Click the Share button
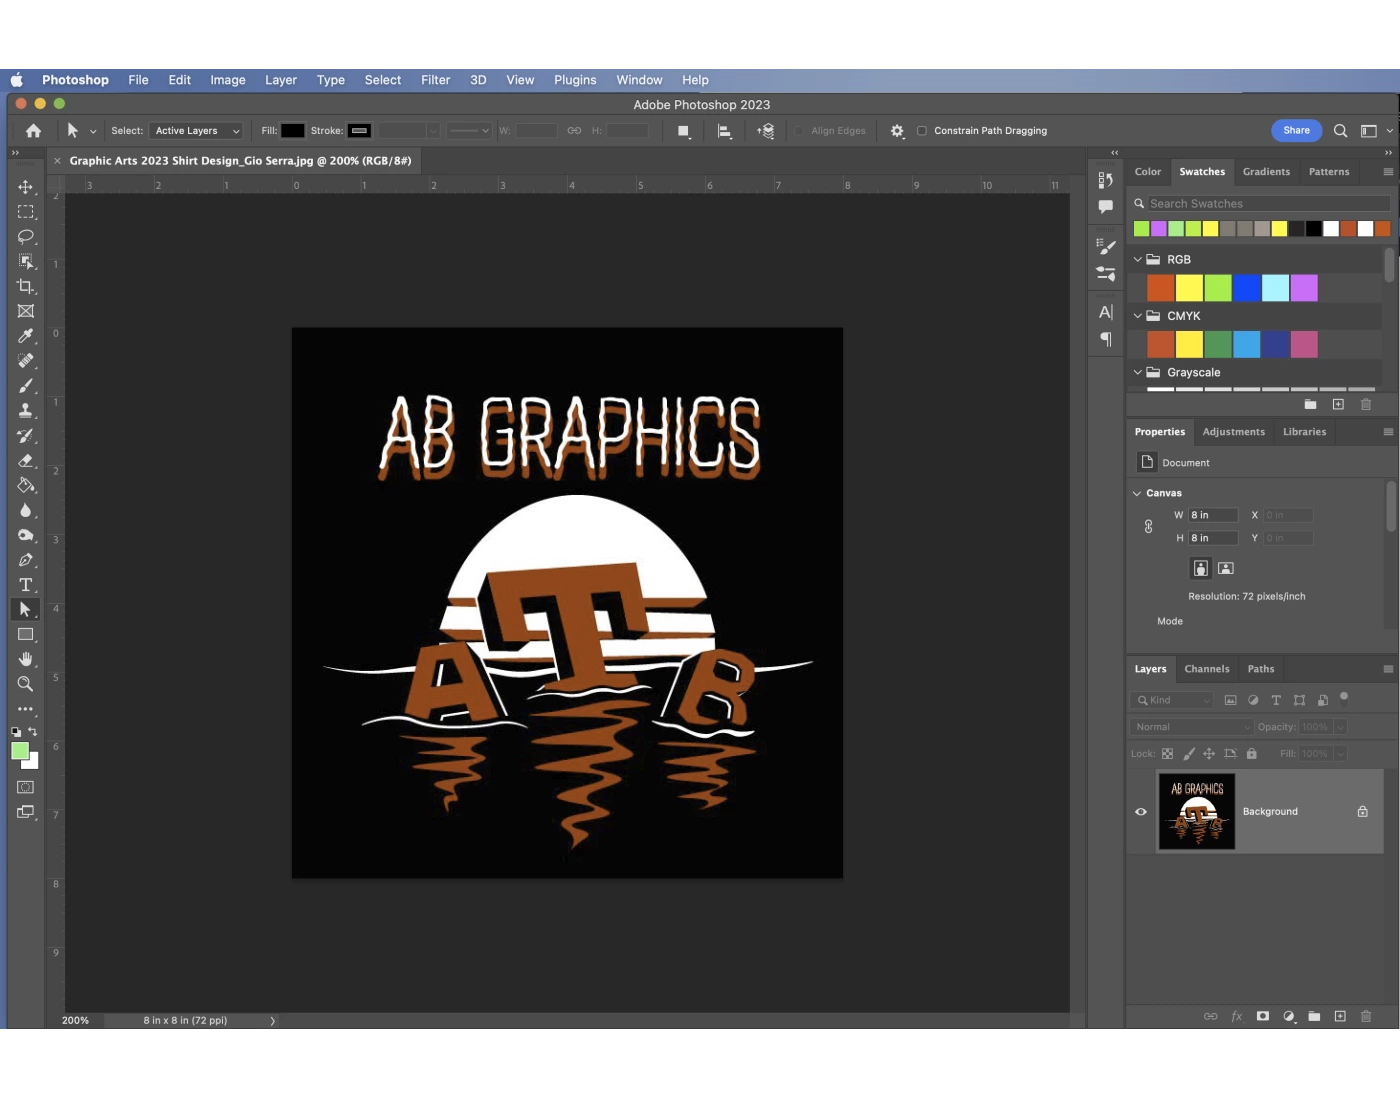Image resolution: width=1400 pixels, height=1100 pixels. pyautogui.click(x=1296, y=131)
